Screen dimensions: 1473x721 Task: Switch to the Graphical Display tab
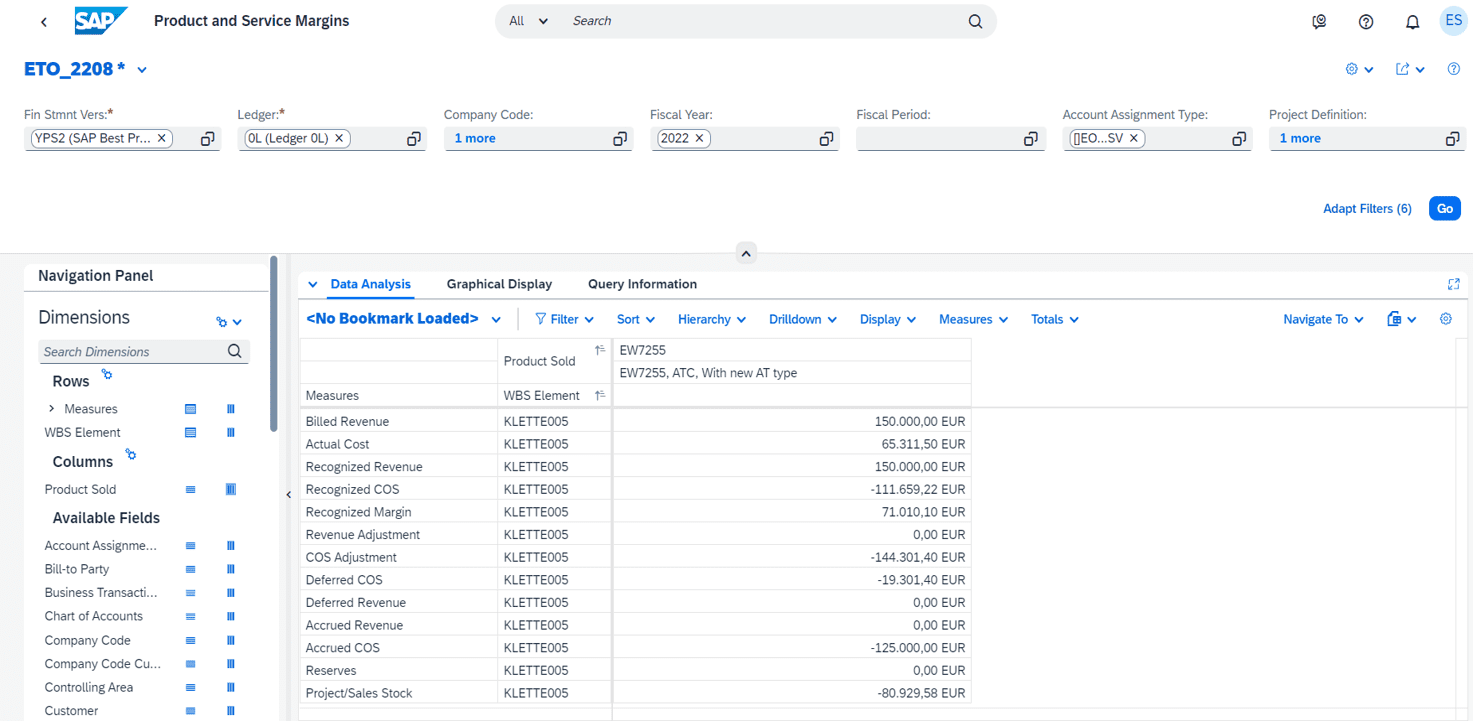pos(499,284)
